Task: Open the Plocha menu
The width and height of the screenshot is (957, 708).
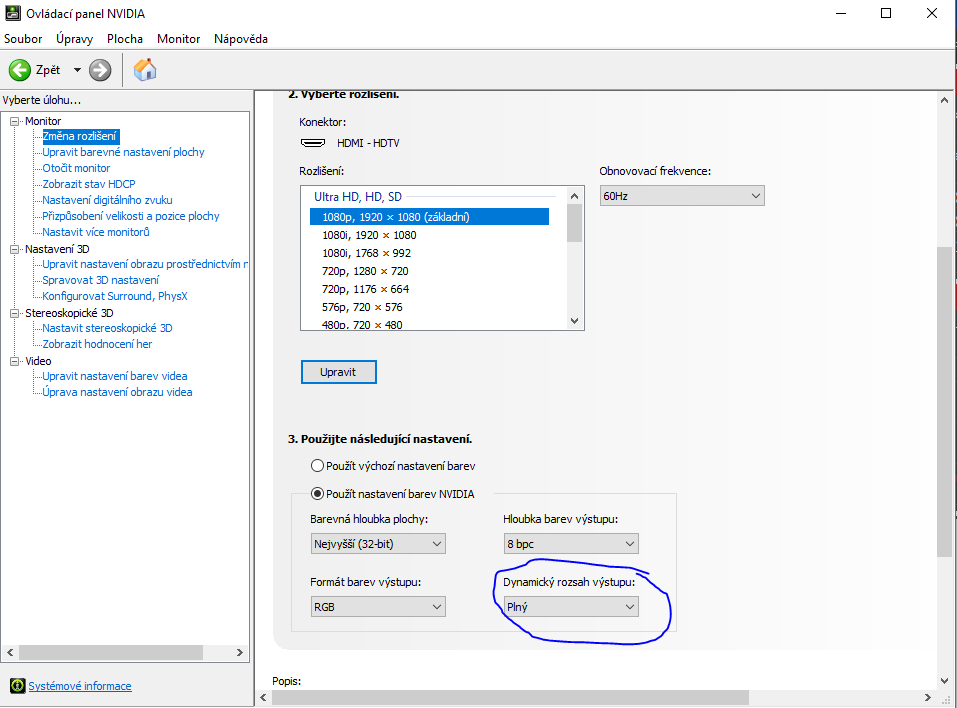Action: click(x=125, y=38)
